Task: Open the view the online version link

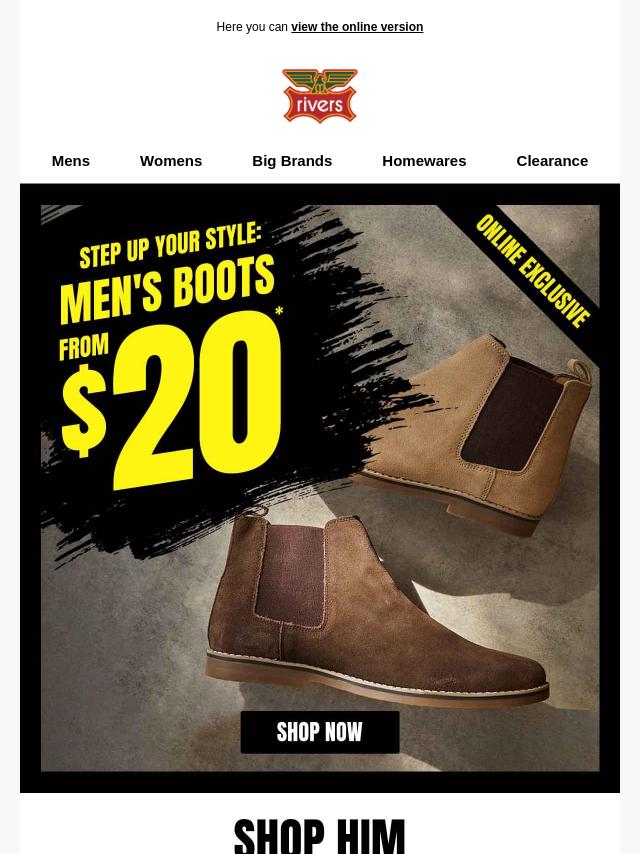Action: point(357,27)
